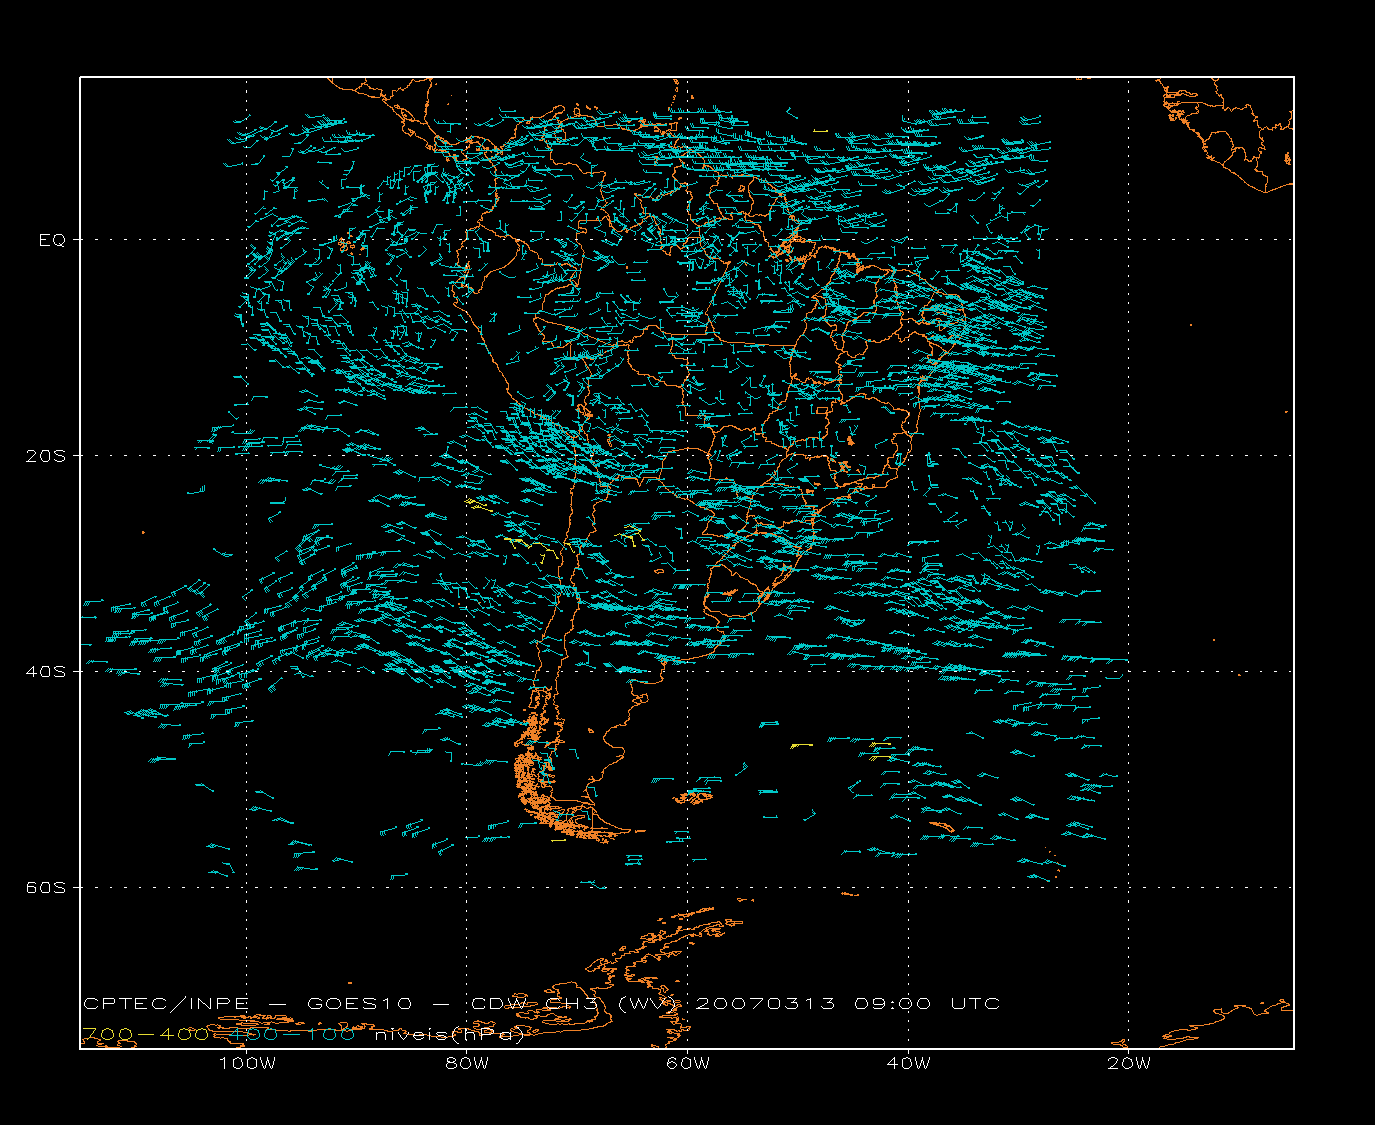Click the EQ latitude label

pos(52,240)
